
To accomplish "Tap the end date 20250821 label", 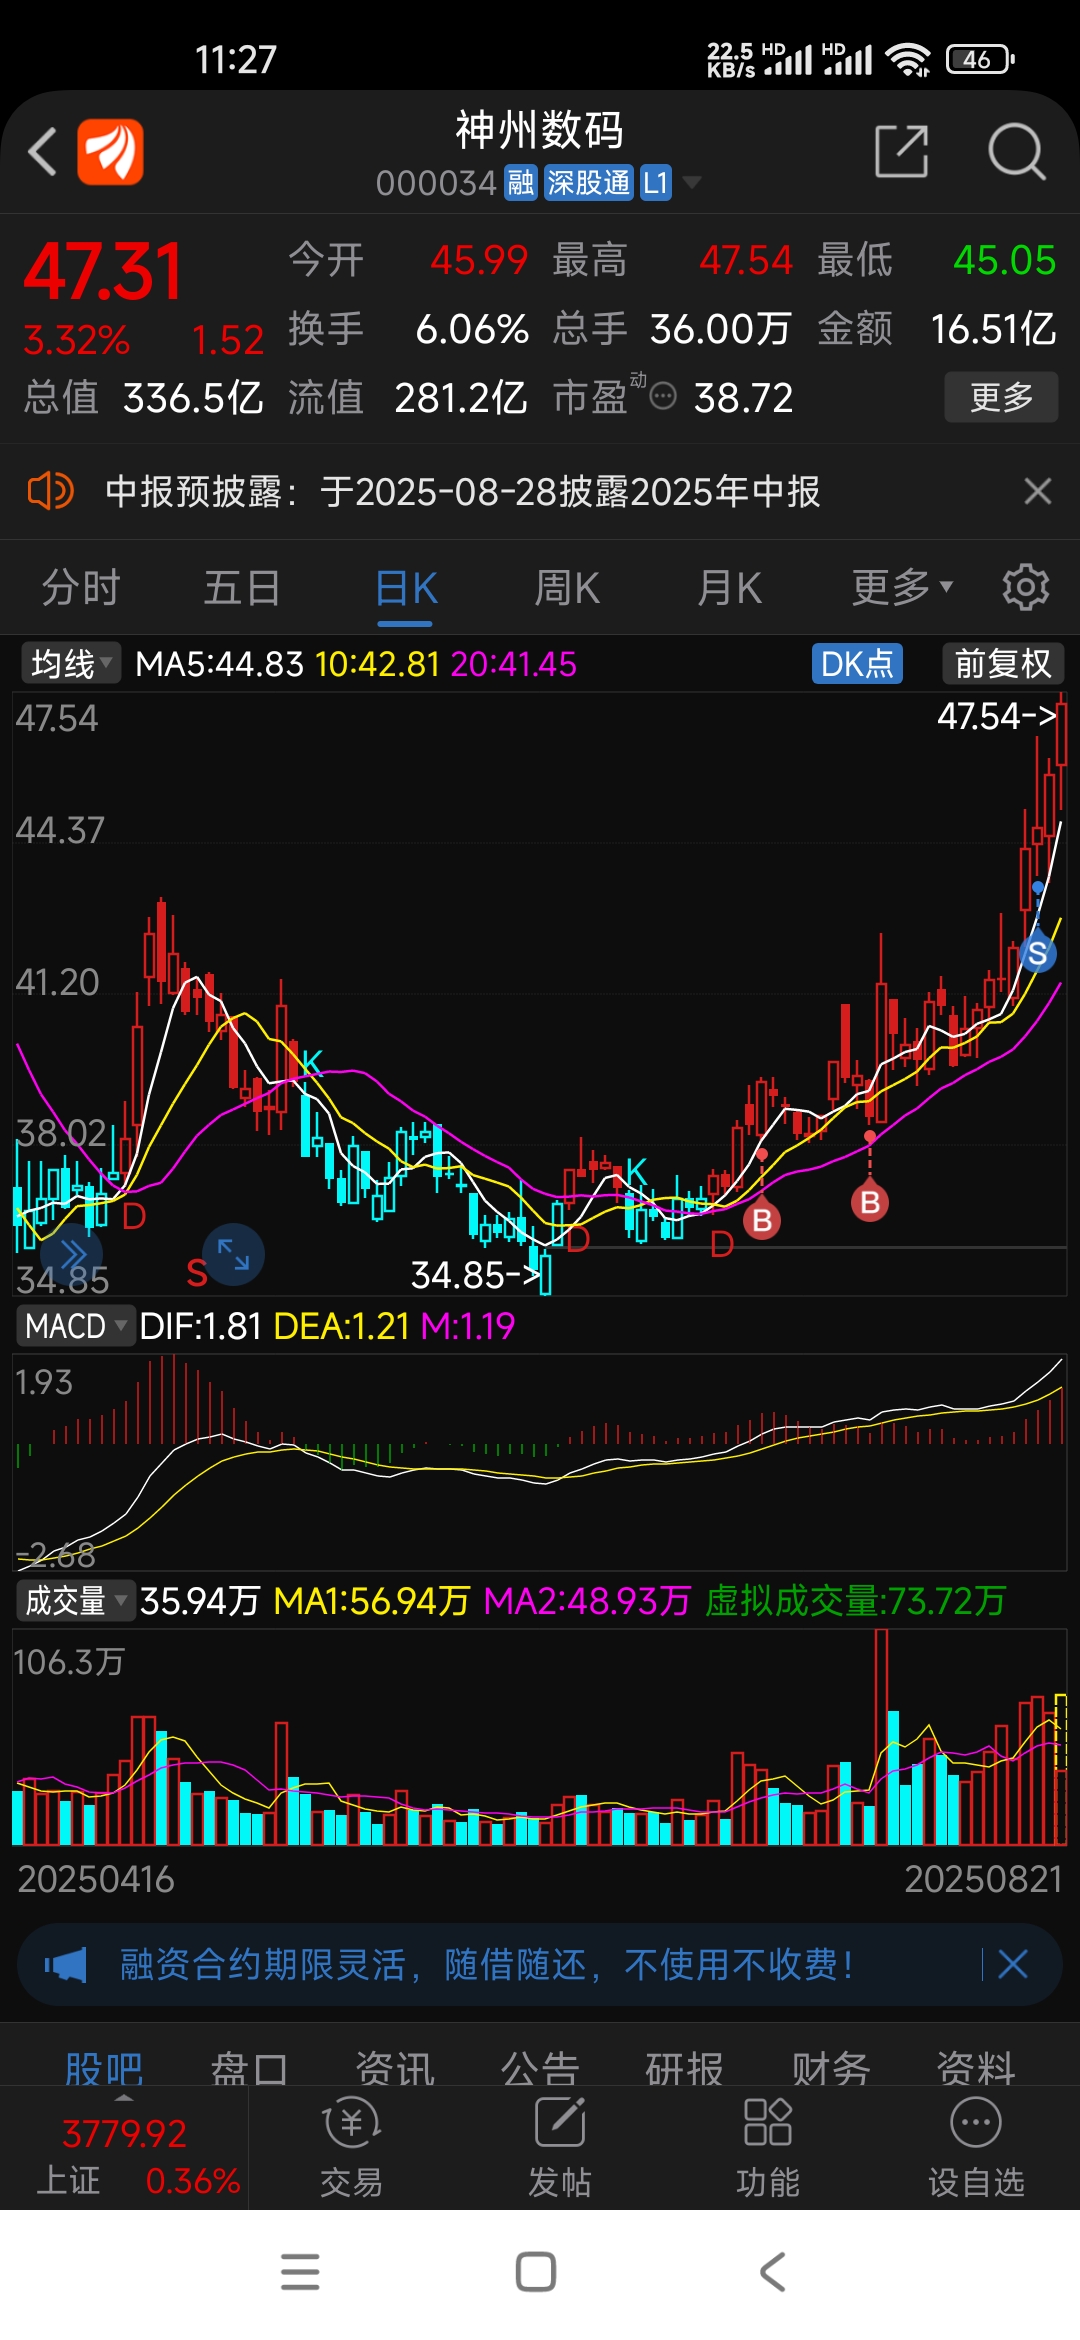I will point(983,1880).
